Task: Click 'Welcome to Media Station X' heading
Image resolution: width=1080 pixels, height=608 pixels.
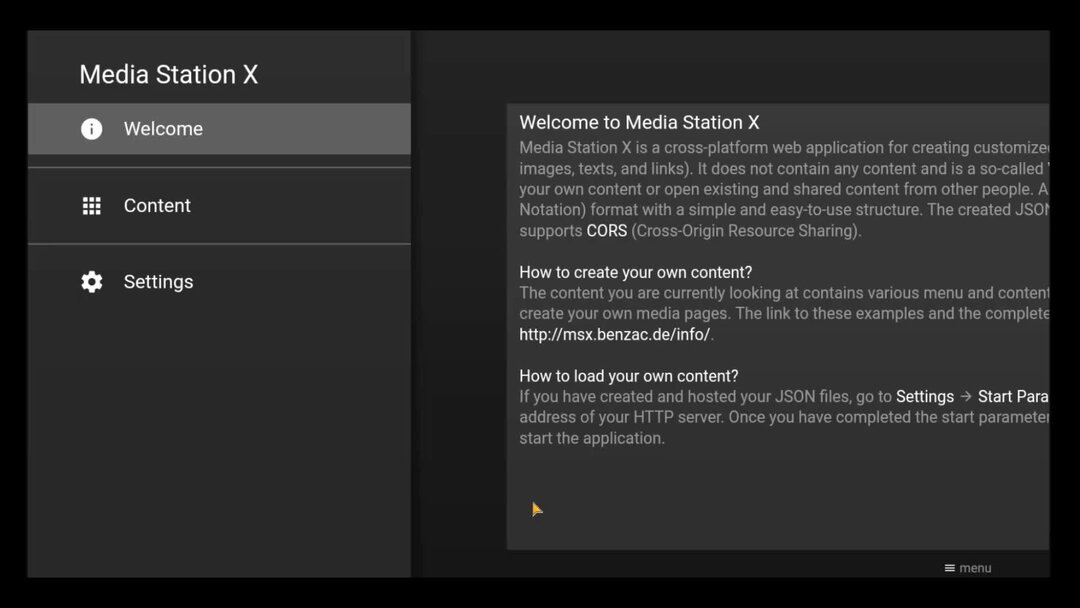Action: (639, 123)
